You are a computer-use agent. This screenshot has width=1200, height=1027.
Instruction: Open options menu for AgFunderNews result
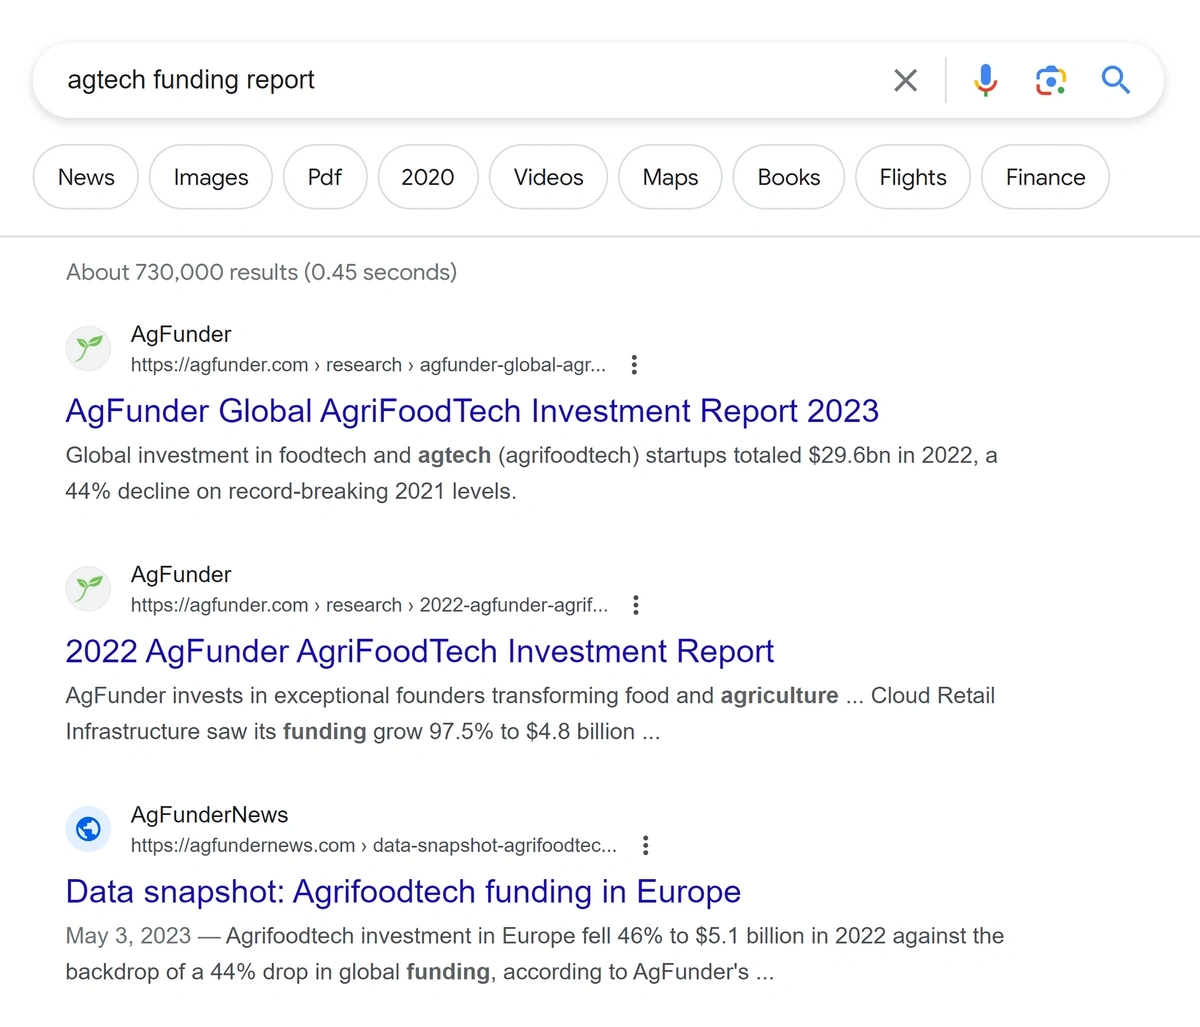(x=646, y=846)
